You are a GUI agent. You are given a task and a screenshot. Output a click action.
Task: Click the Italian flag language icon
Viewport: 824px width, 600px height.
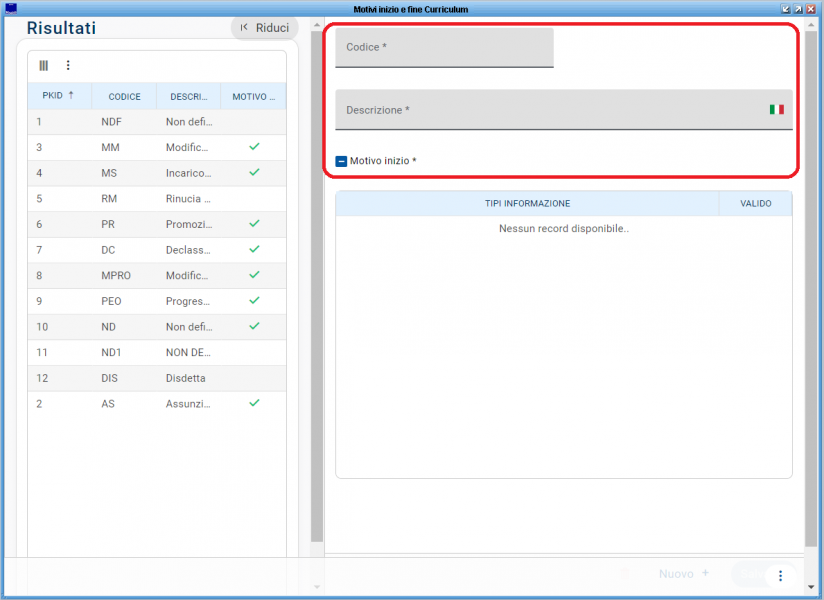tap(777, 109)
